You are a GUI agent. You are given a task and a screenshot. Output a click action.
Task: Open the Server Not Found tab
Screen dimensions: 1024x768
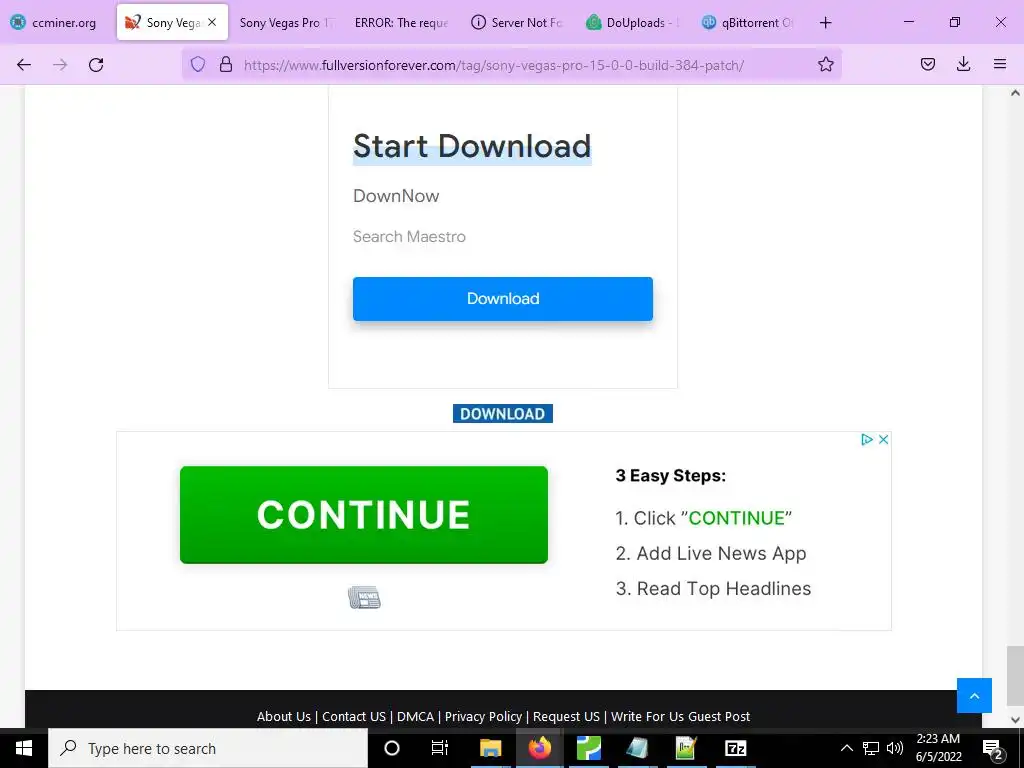pyautogui.click(x=517, y=23)
